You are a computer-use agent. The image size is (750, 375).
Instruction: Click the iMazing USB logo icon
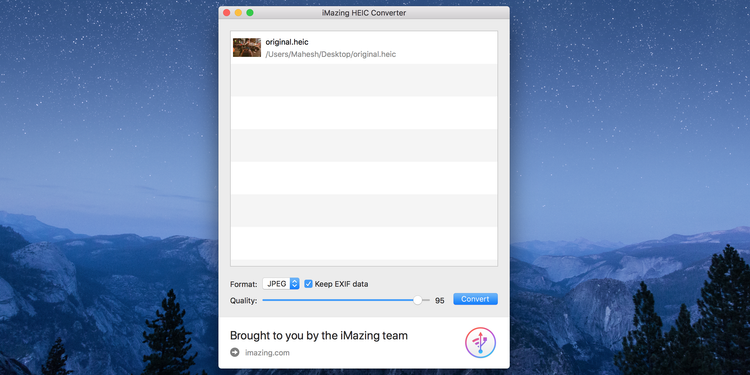(480, 342)
